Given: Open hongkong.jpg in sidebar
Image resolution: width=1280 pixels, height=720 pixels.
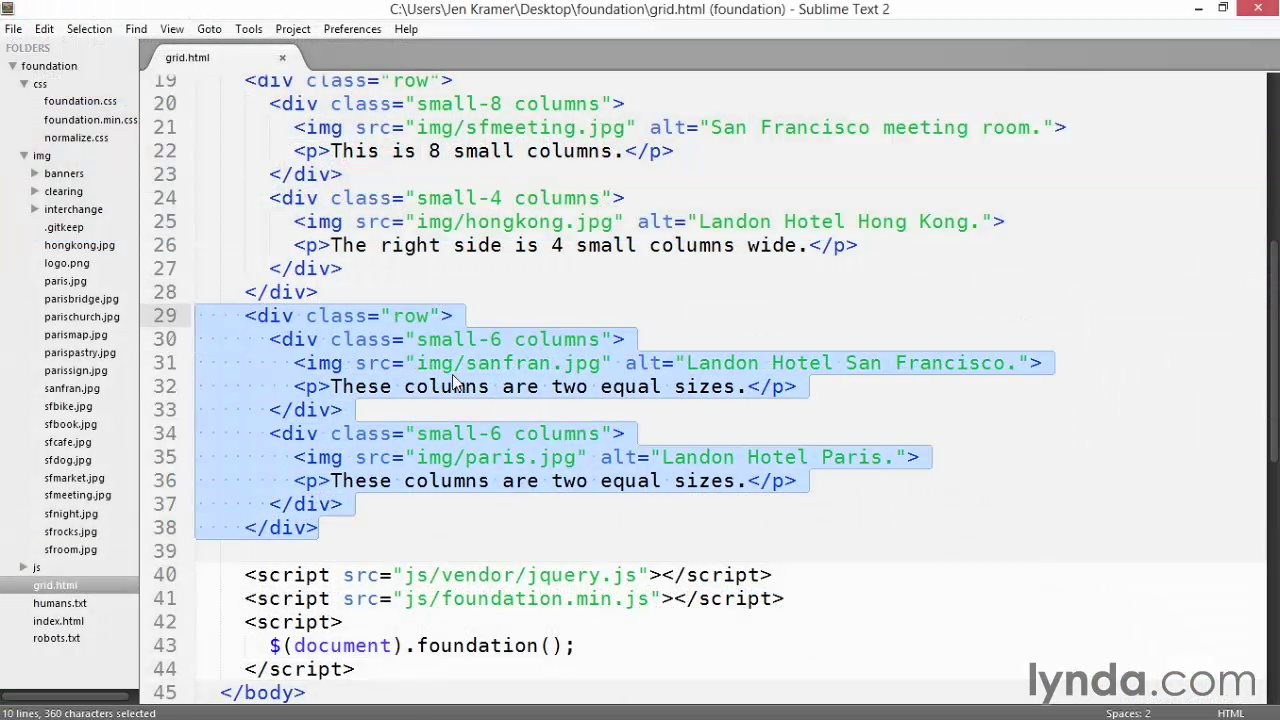Looking at the screenshot, I should [x=79, y=245].
